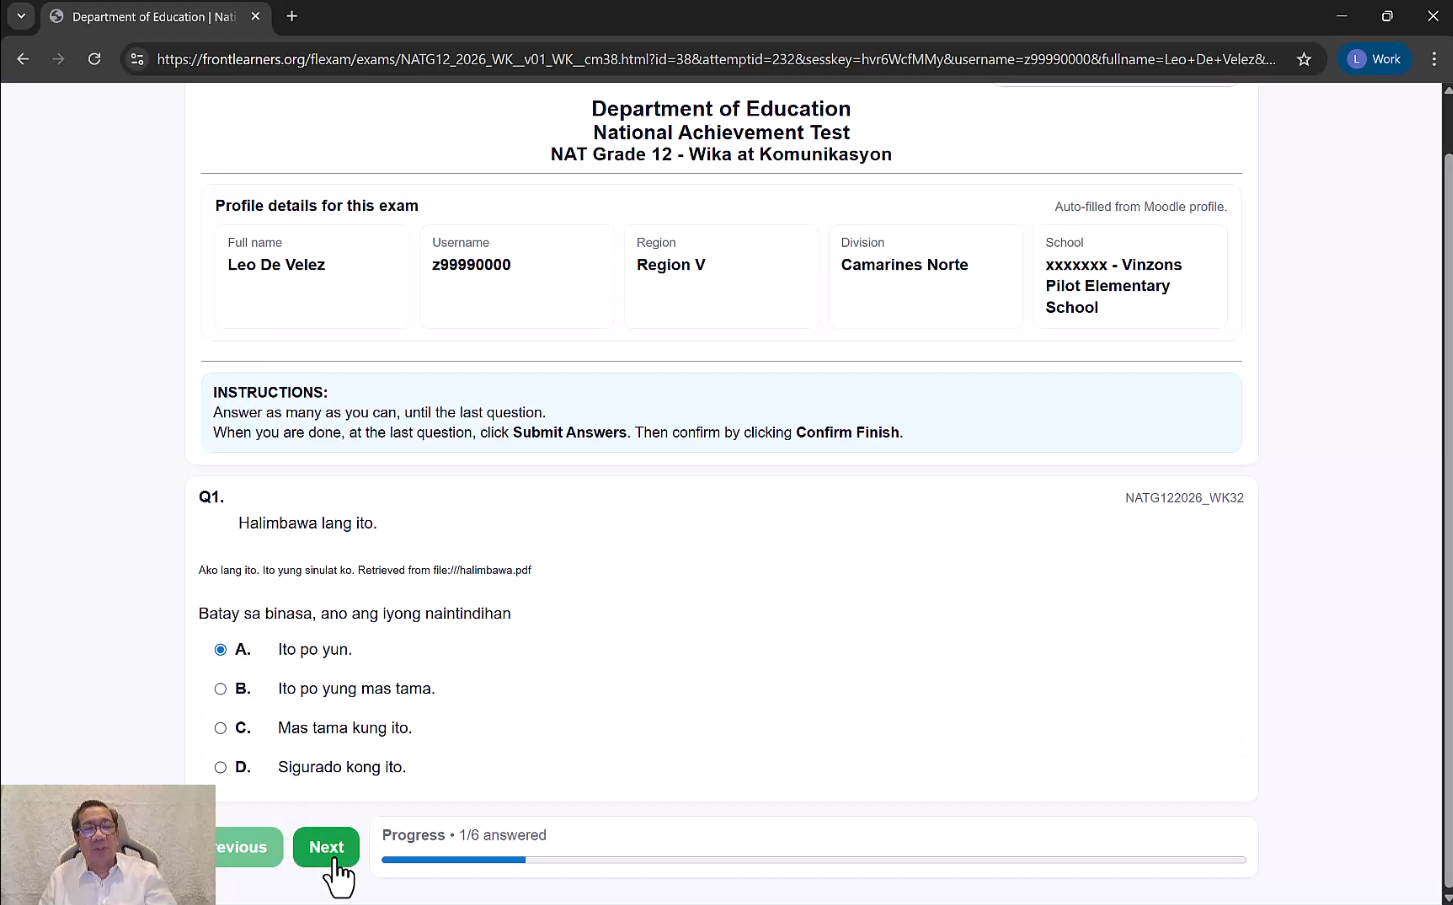Choose option B "Ito po yung mas tama."
Image resolution: width=1453 pixels, height=905 pixels.
221,689
